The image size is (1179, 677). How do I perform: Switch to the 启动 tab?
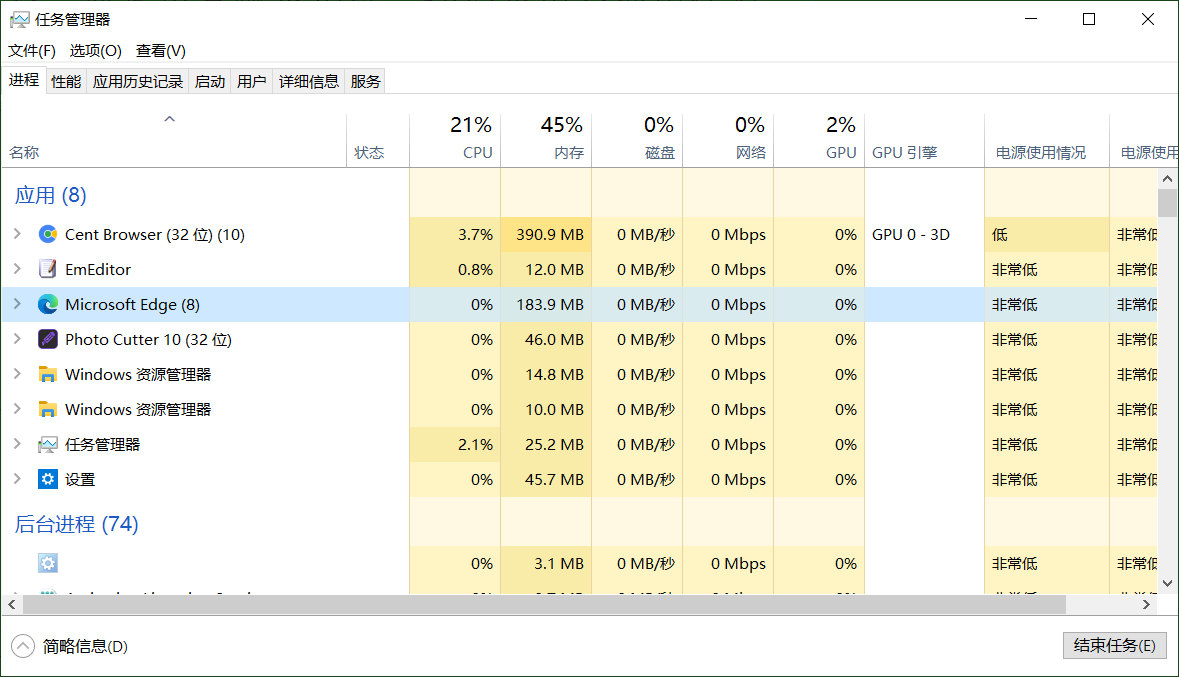(209, 80)
